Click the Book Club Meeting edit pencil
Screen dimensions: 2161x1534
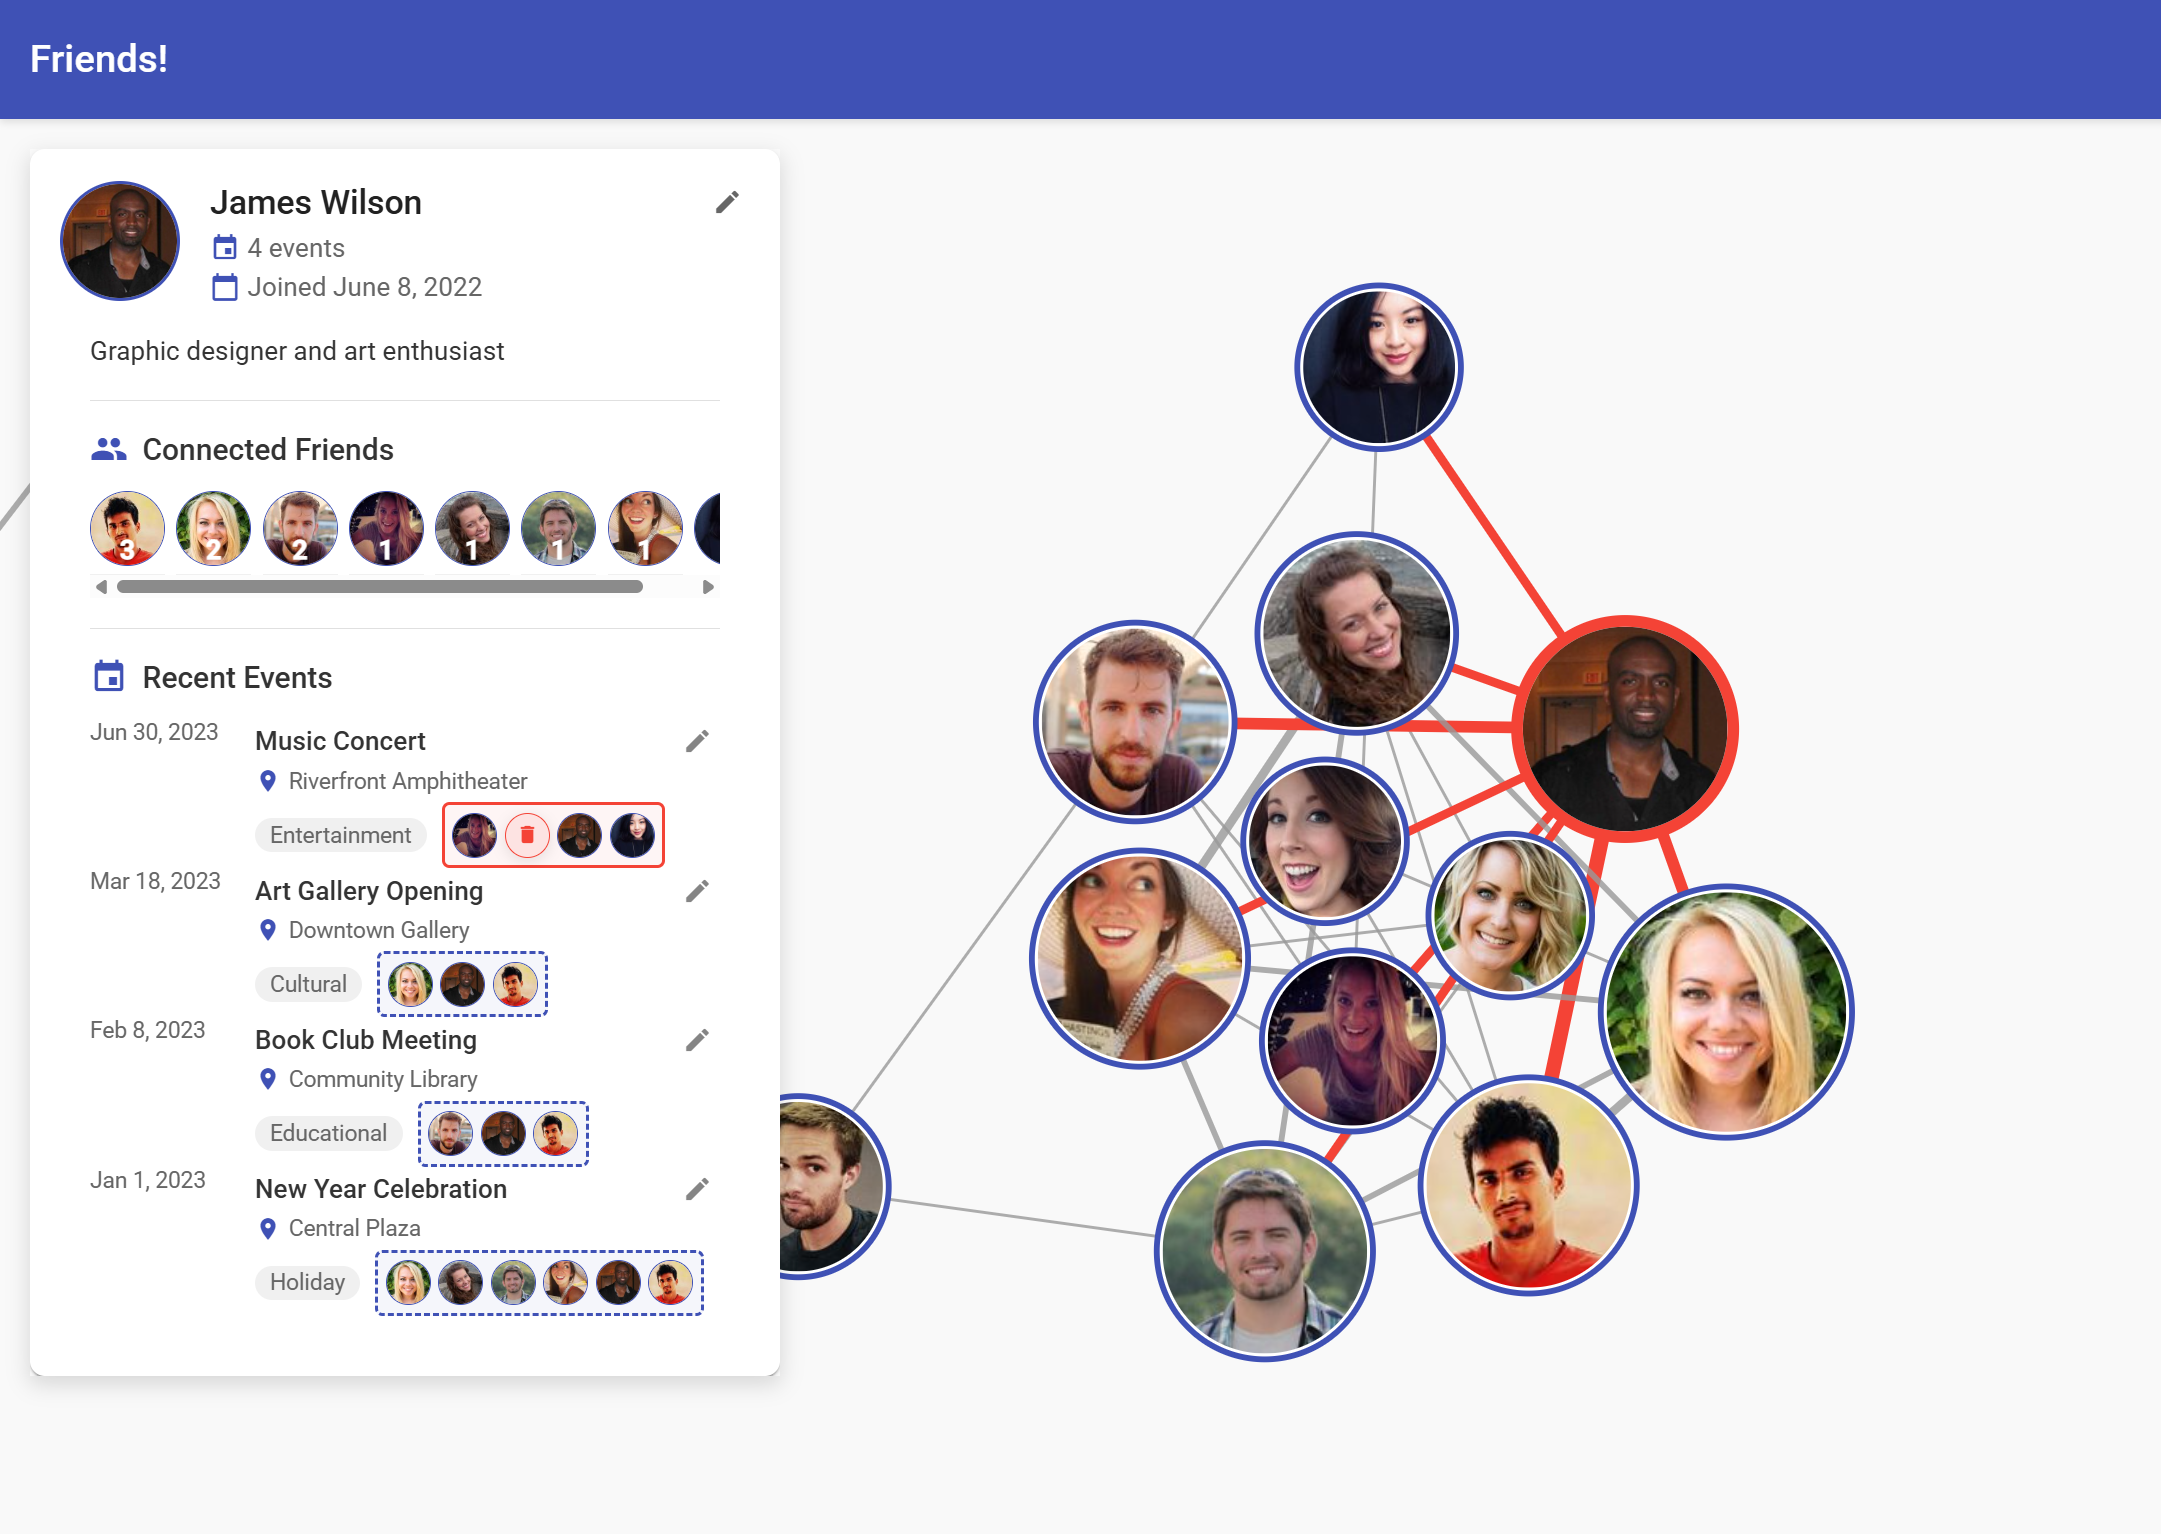click(697, 1040)
